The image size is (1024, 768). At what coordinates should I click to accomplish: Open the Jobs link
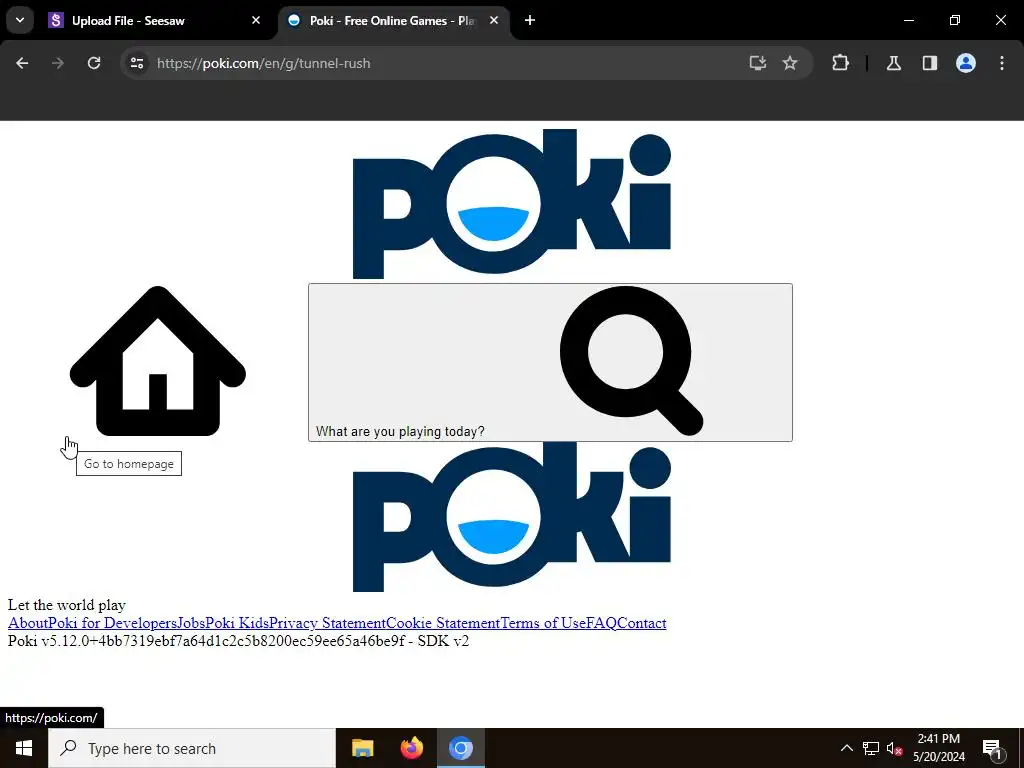(x=191, y=623)
